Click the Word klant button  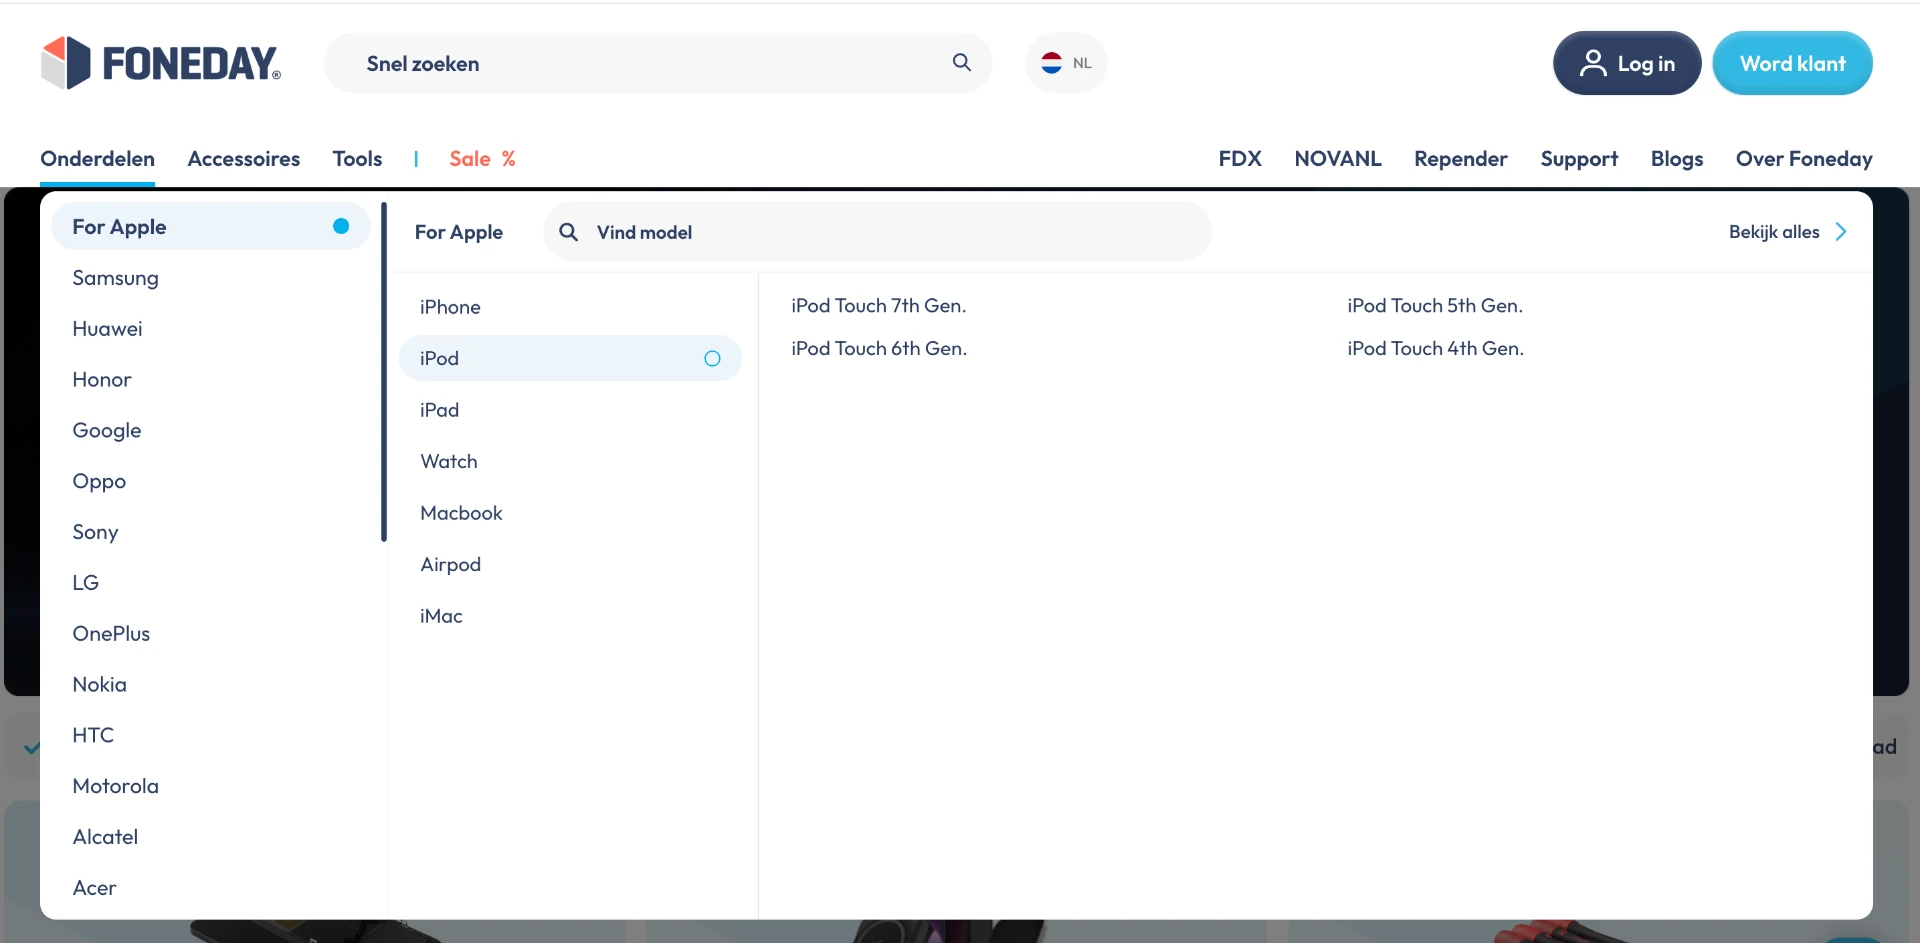(x=1792, y=63)
